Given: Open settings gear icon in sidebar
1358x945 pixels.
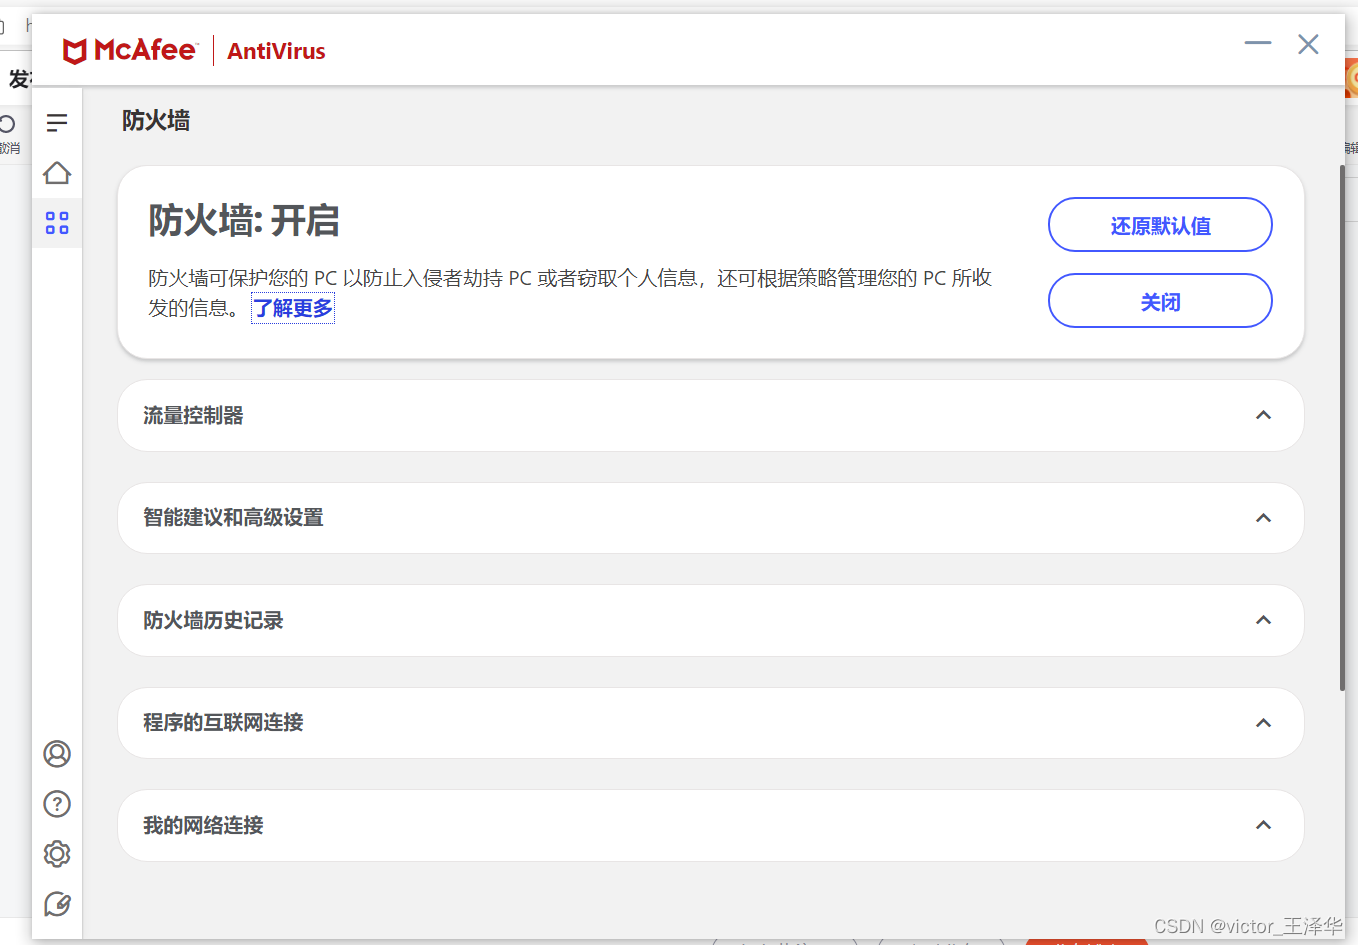Looking at the screenshot, I should tap(57, 854).
